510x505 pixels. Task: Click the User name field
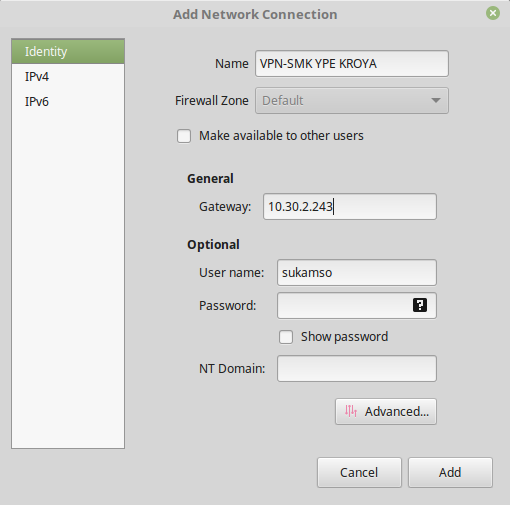tap(357, 272)
